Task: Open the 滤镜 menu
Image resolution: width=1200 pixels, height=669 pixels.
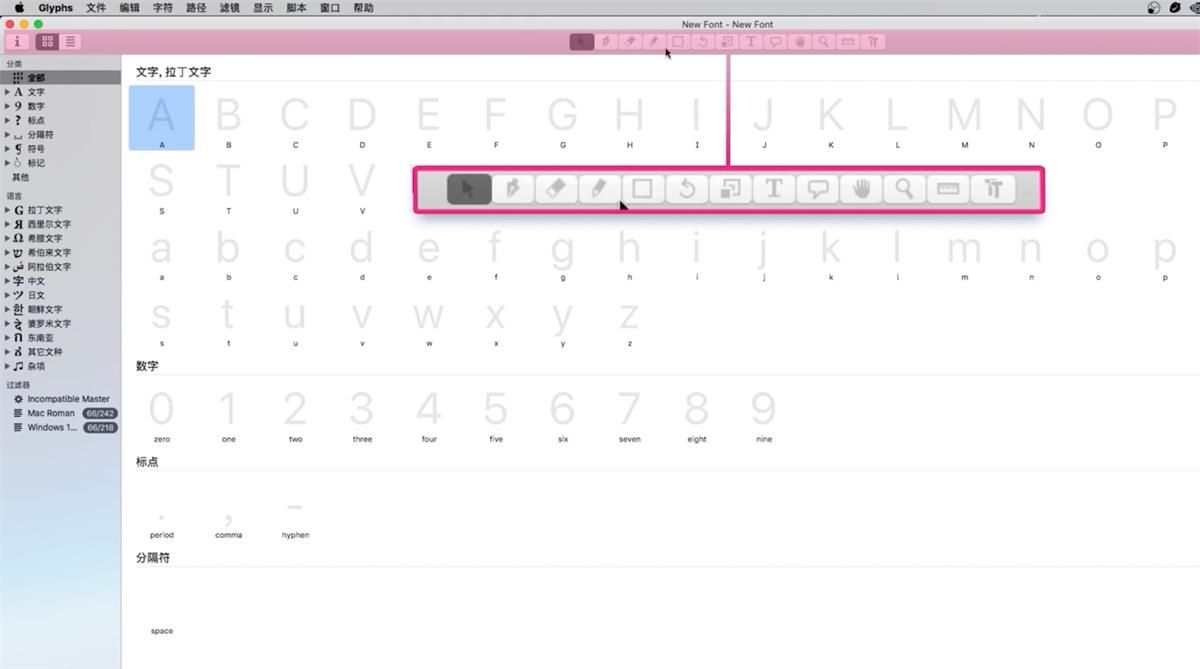Action: 230,8
